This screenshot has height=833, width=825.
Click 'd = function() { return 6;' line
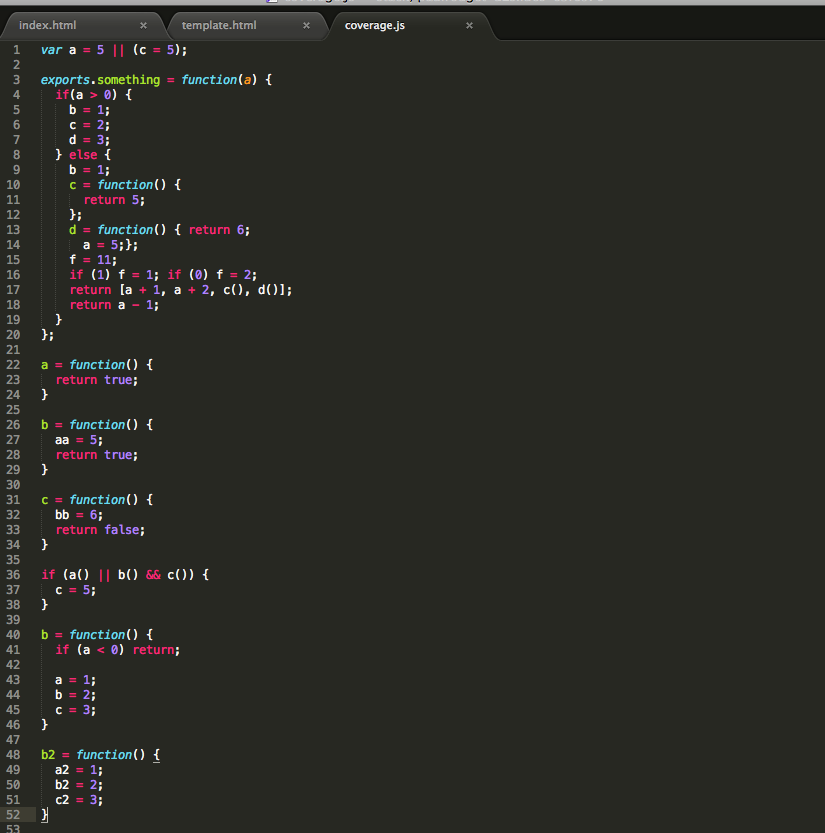(x=159, y=230)
